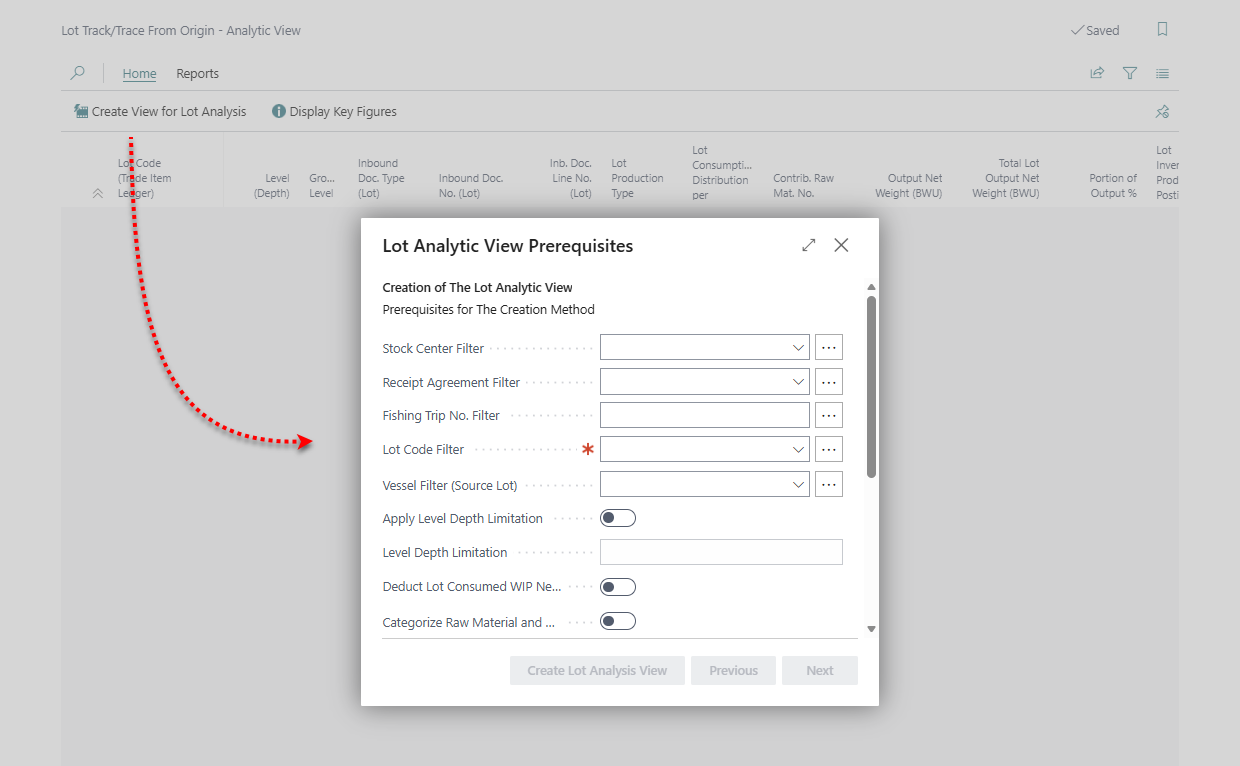Show the list view options icon

1162,73
